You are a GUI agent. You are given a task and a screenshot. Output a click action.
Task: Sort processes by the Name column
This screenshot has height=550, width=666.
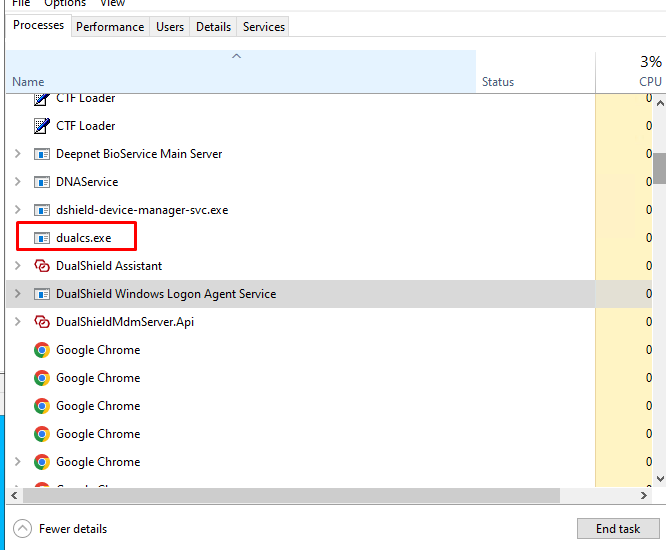[x=28, y=81]
